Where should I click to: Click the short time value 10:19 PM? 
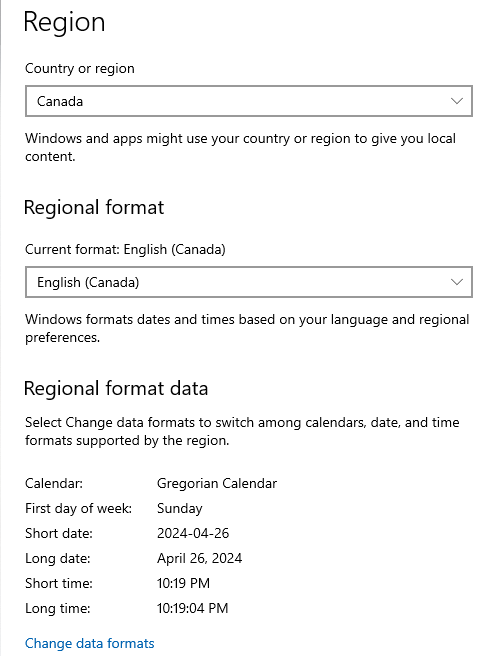pyautogui.click(x=183, y=583)
